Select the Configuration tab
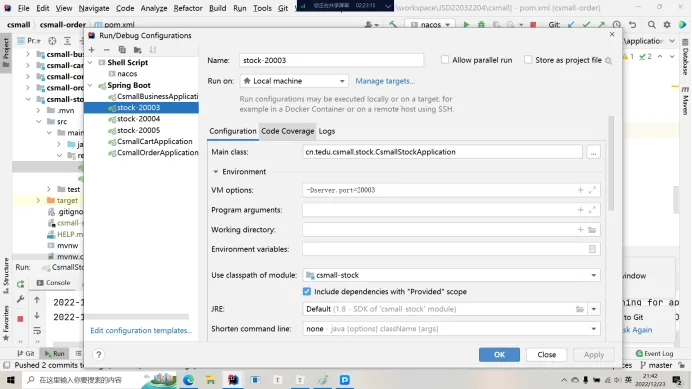Screen dimensions: 692x389 pyautogui.click(x=233, y=131)
